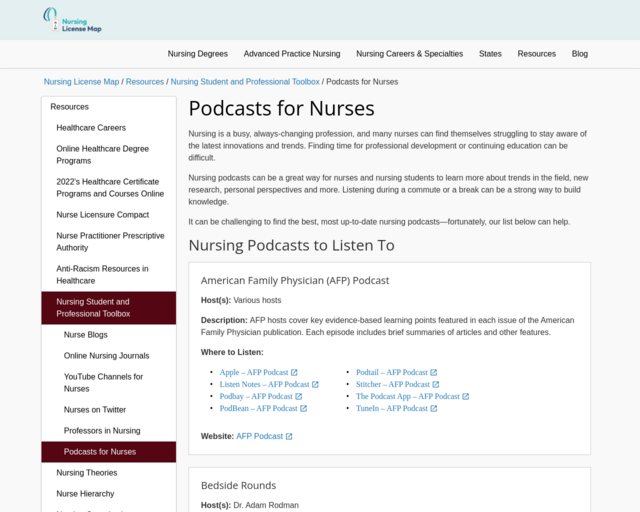640x512 pixels.
Task: Click Podcasts for Nurses breadcrumb text
Action: (x=362, y=82)
